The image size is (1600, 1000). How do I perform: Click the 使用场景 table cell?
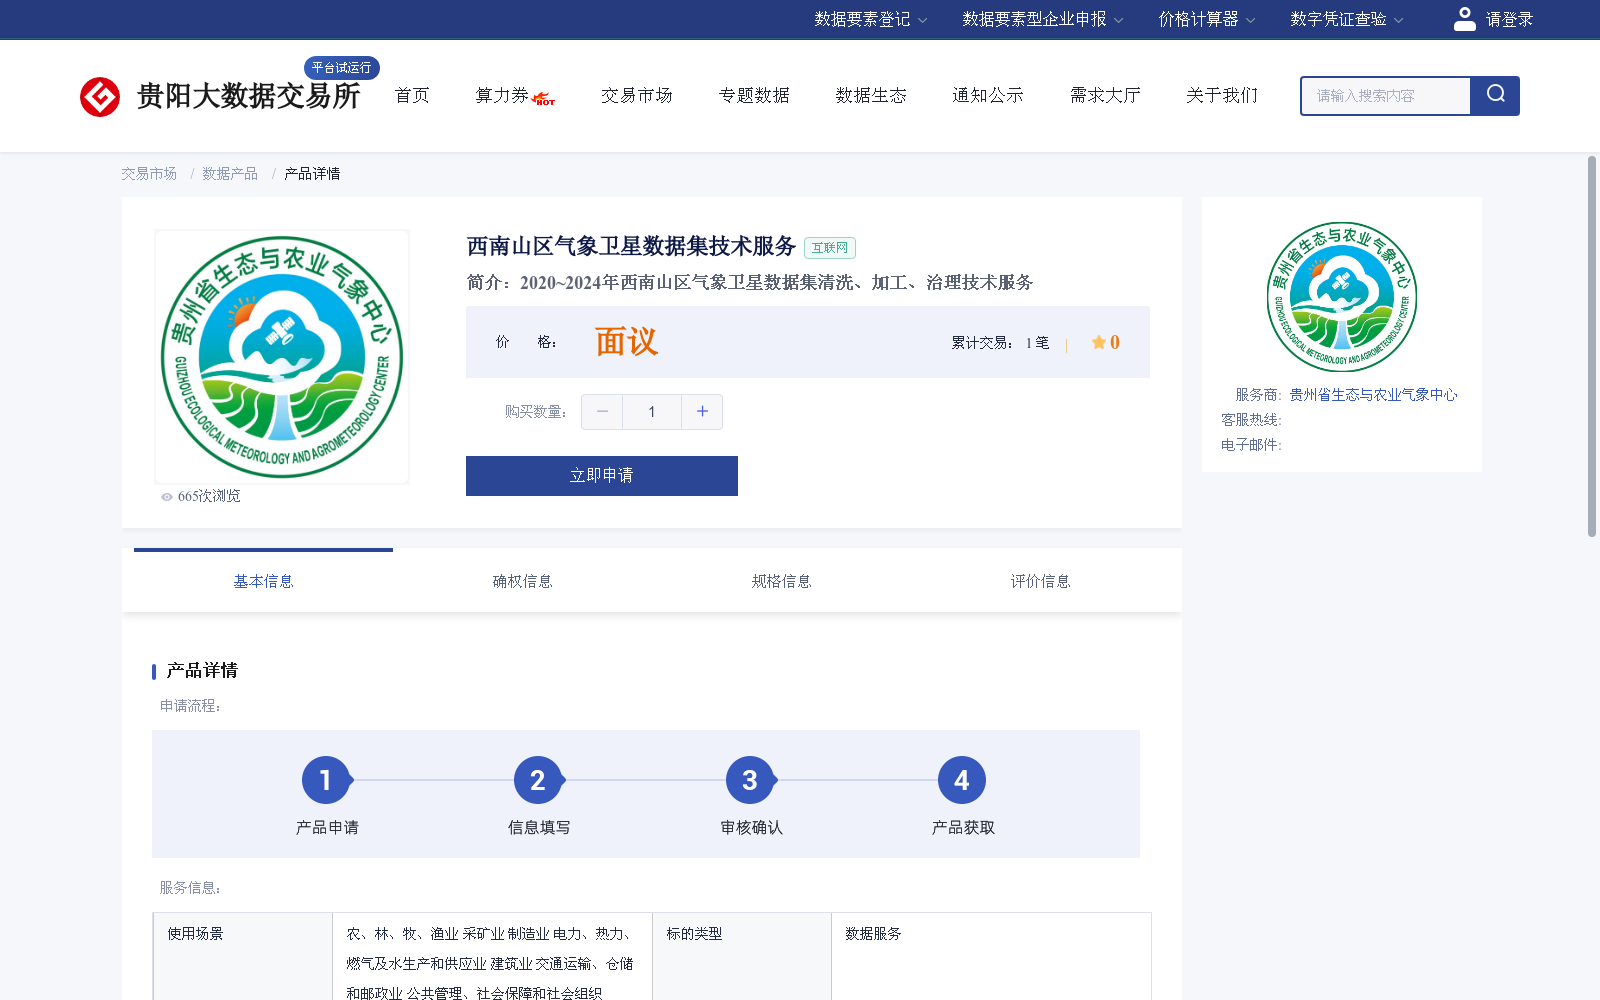pyautogui.click(x=243, y=956)
